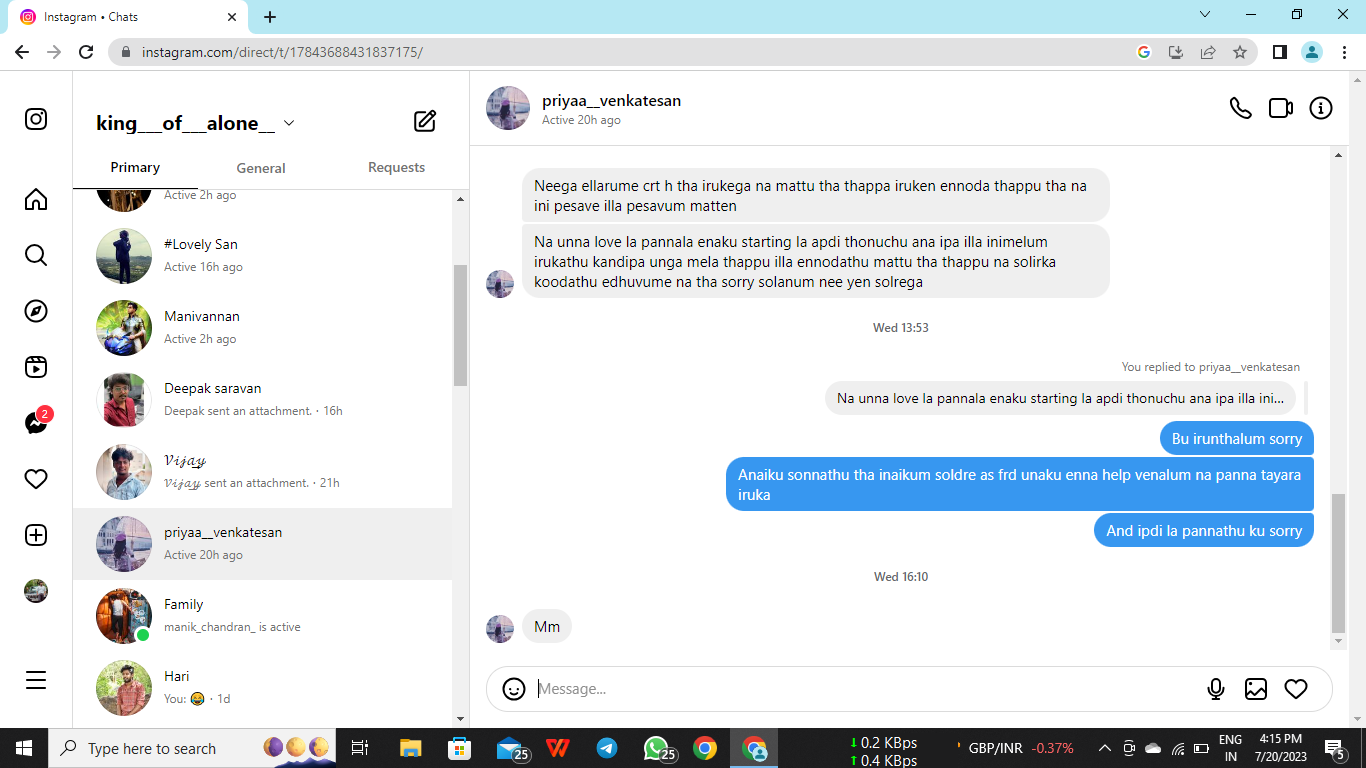Open the emoji picker in the message box
This screenshot has height=768, width=1366.
tap(514, 689)
